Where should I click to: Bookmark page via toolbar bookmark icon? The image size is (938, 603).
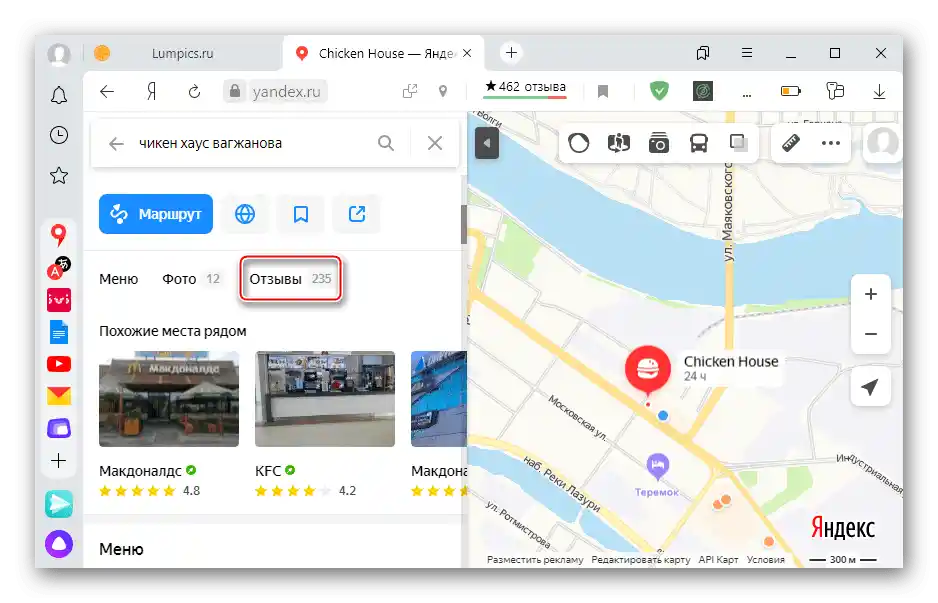coord(603,92)
